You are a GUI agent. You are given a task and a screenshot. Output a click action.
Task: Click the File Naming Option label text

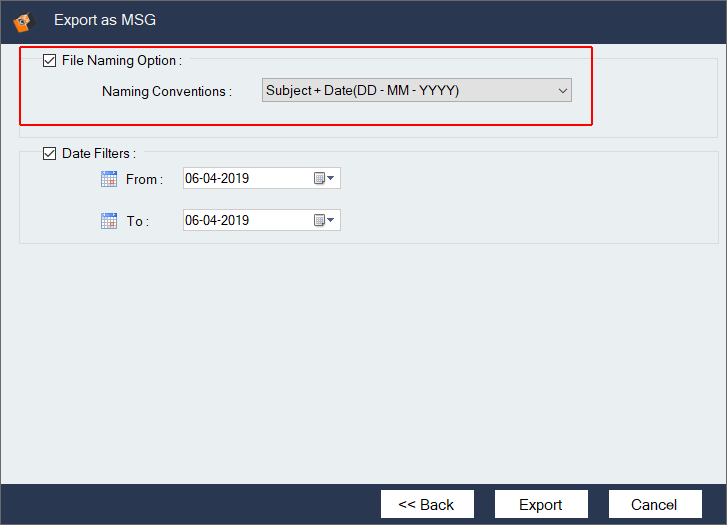click(121, 61)
